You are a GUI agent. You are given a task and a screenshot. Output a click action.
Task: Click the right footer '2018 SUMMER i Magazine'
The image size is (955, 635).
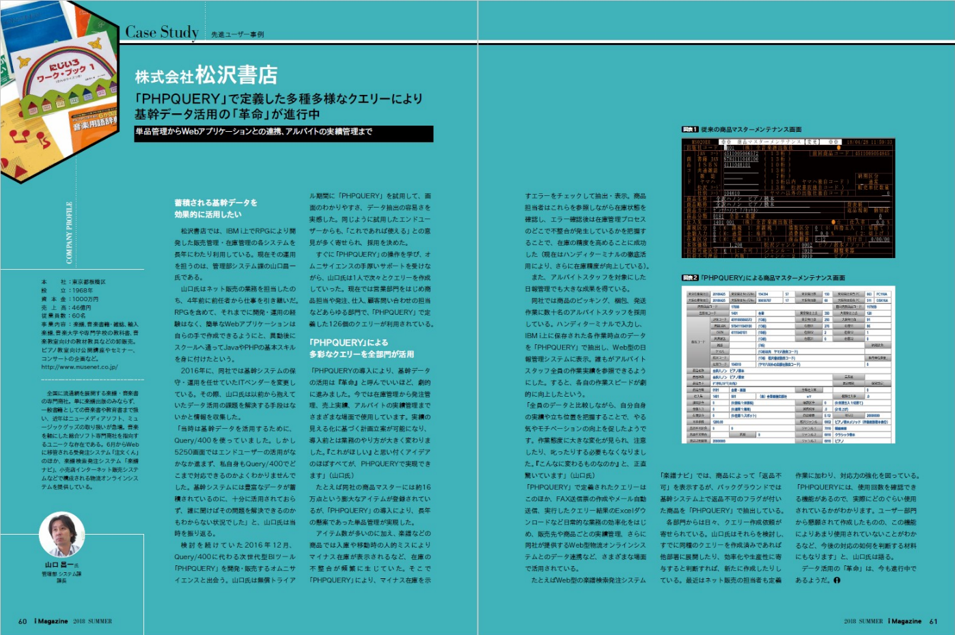click(x=883, y=622)
